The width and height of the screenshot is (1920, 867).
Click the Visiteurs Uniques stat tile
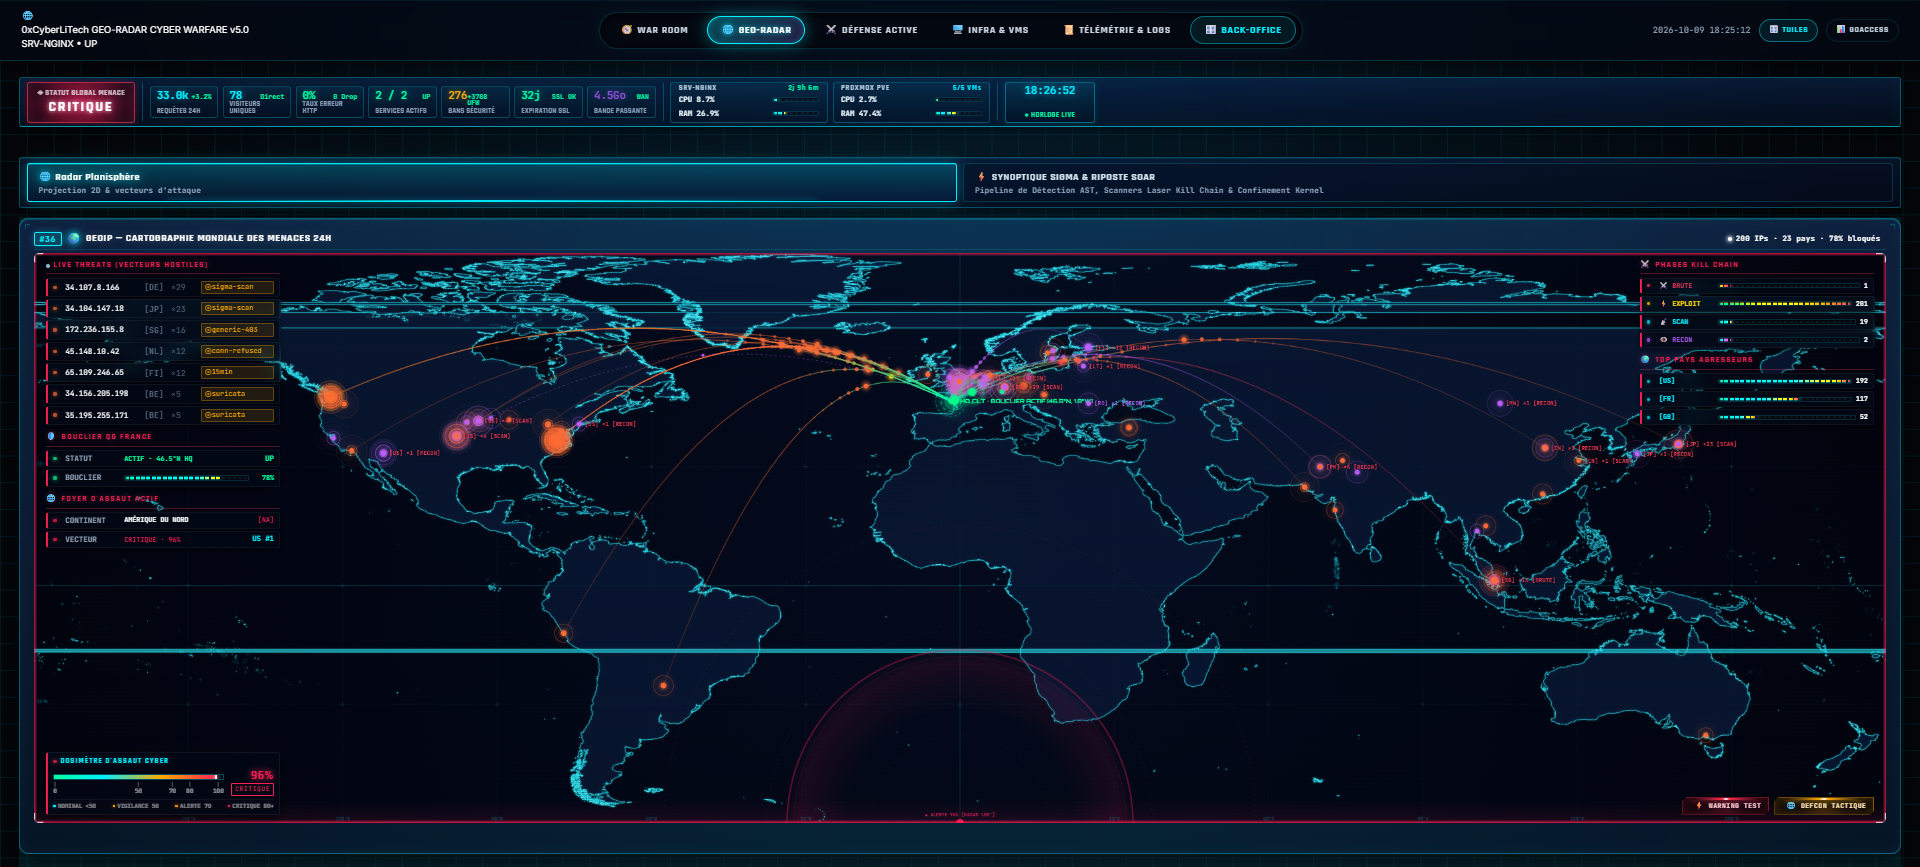(x=257, y=102)
